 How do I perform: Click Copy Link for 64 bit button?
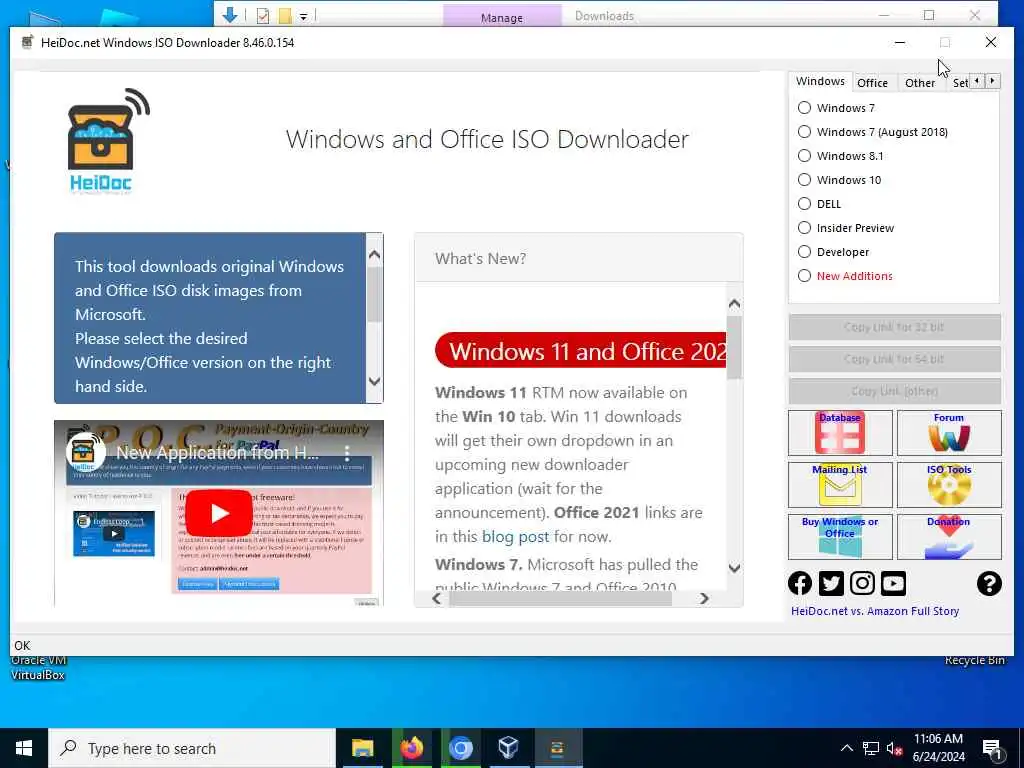tap(894, 359)
